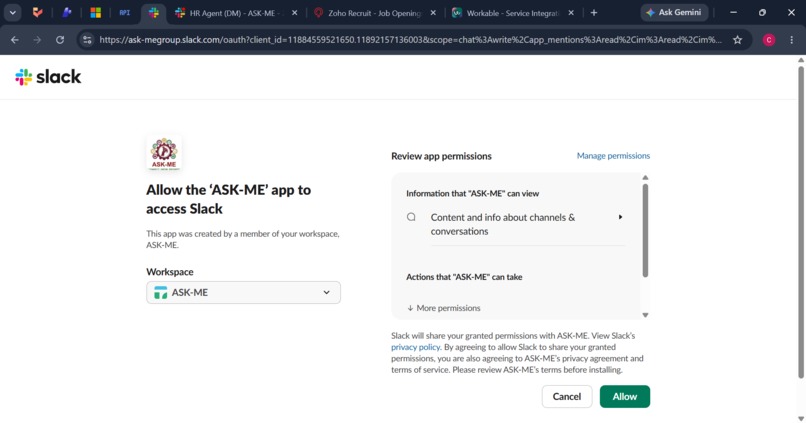Click the Slack logo in page header
Image resolution: width=806 pixels, height=423 pixels.
click(48, 77)
